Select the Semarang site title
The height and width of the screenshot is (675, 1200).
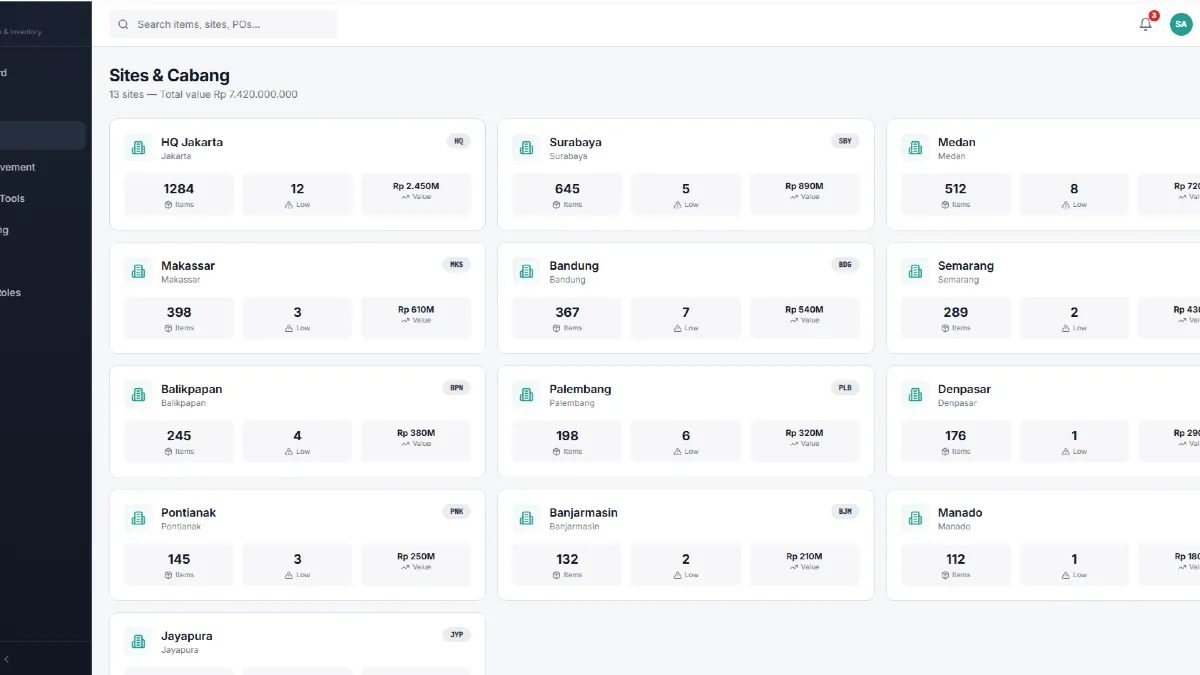(966, 266)
